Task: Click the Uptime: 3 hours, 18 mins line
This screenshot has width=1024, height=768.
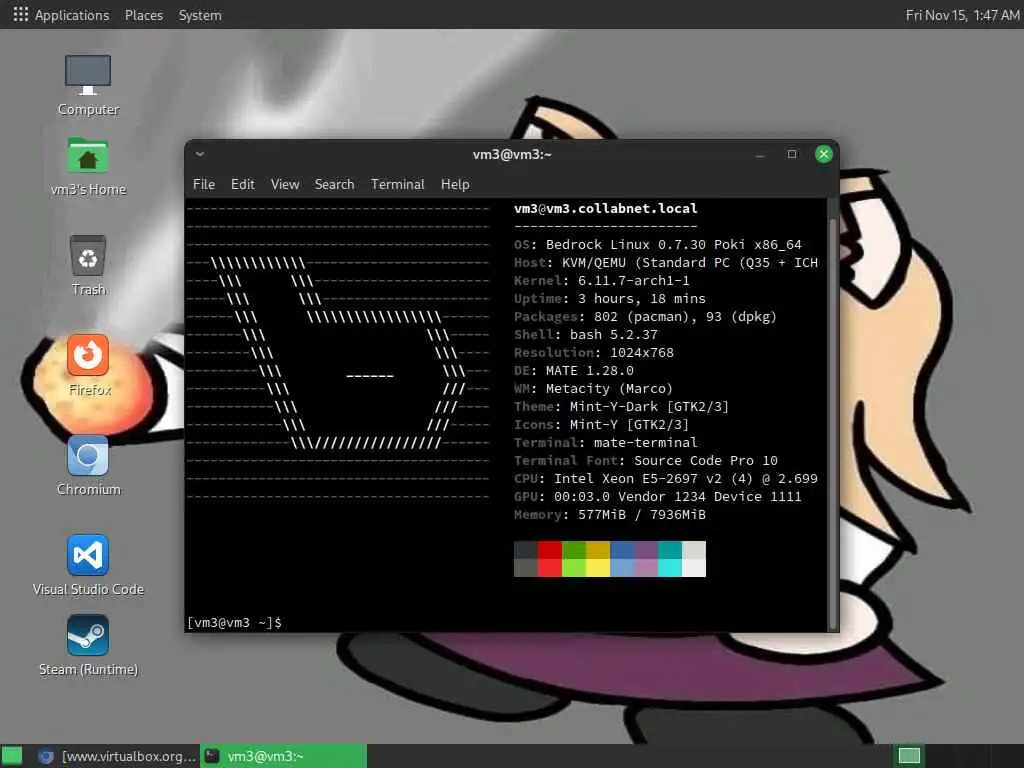Action: click(x=610, y=298)
